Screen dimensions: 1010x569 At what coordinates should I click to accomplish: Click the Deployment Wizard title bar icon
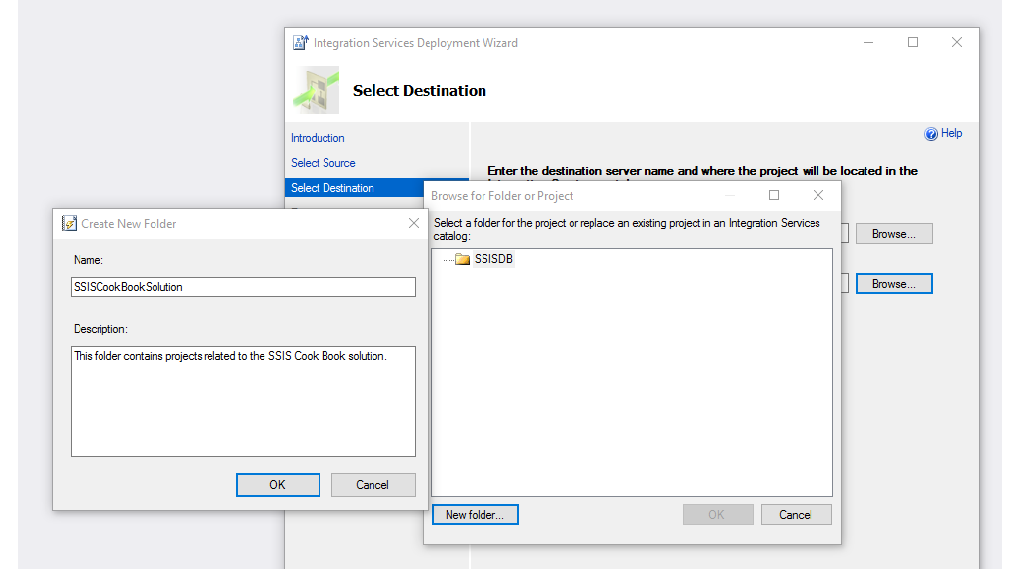(300, 43)
